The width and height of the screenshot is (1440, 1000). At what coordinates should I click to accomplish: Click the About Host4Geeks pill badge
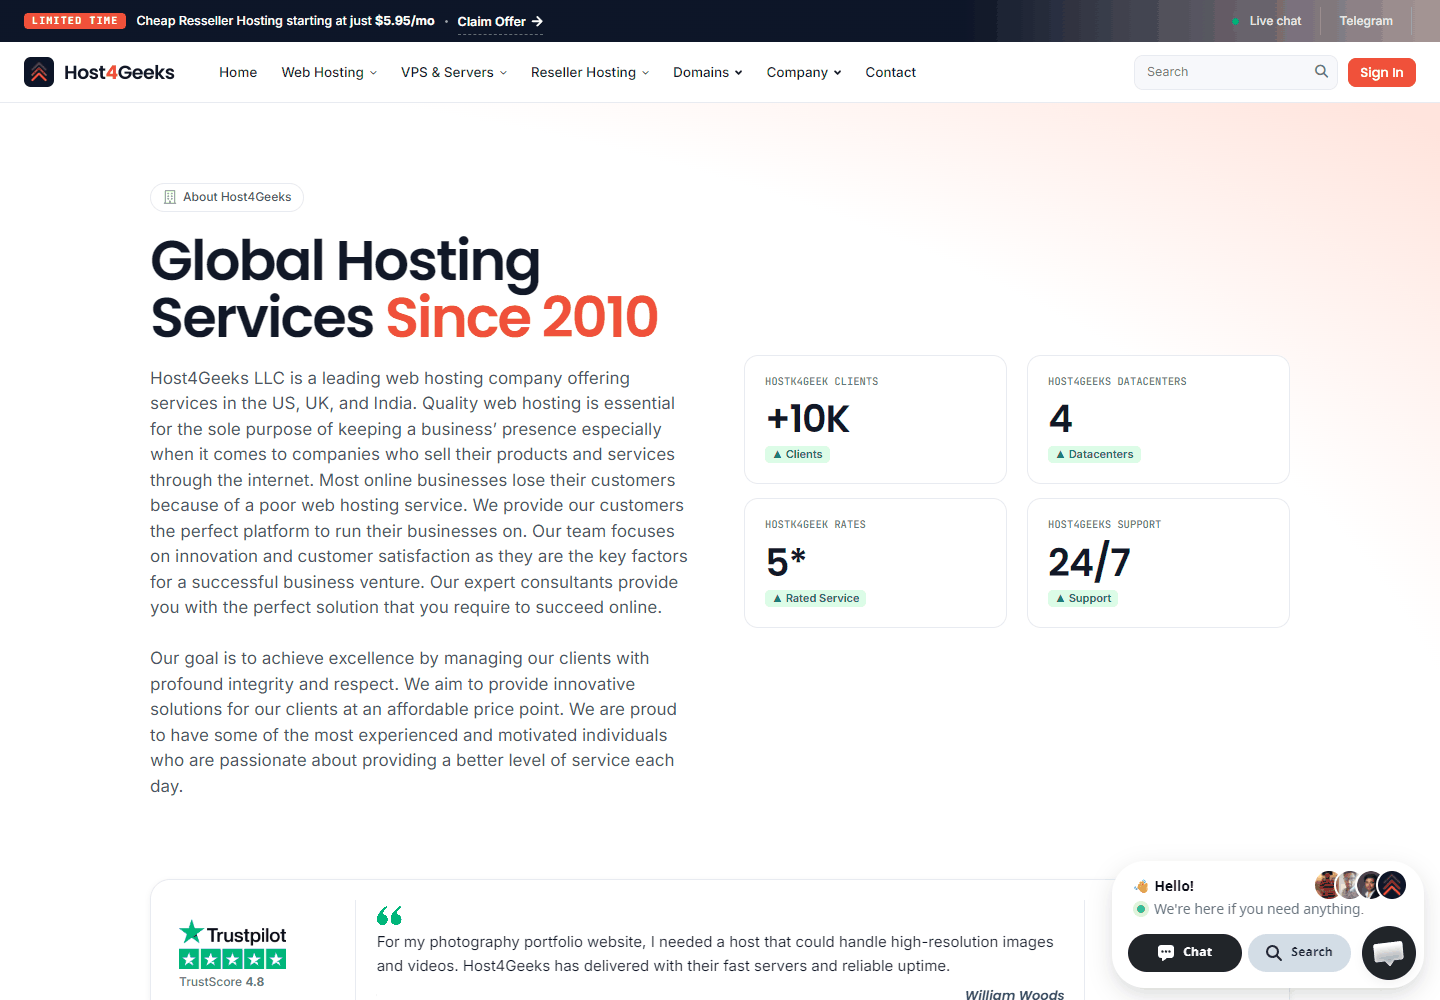click(x=227, y=197)
